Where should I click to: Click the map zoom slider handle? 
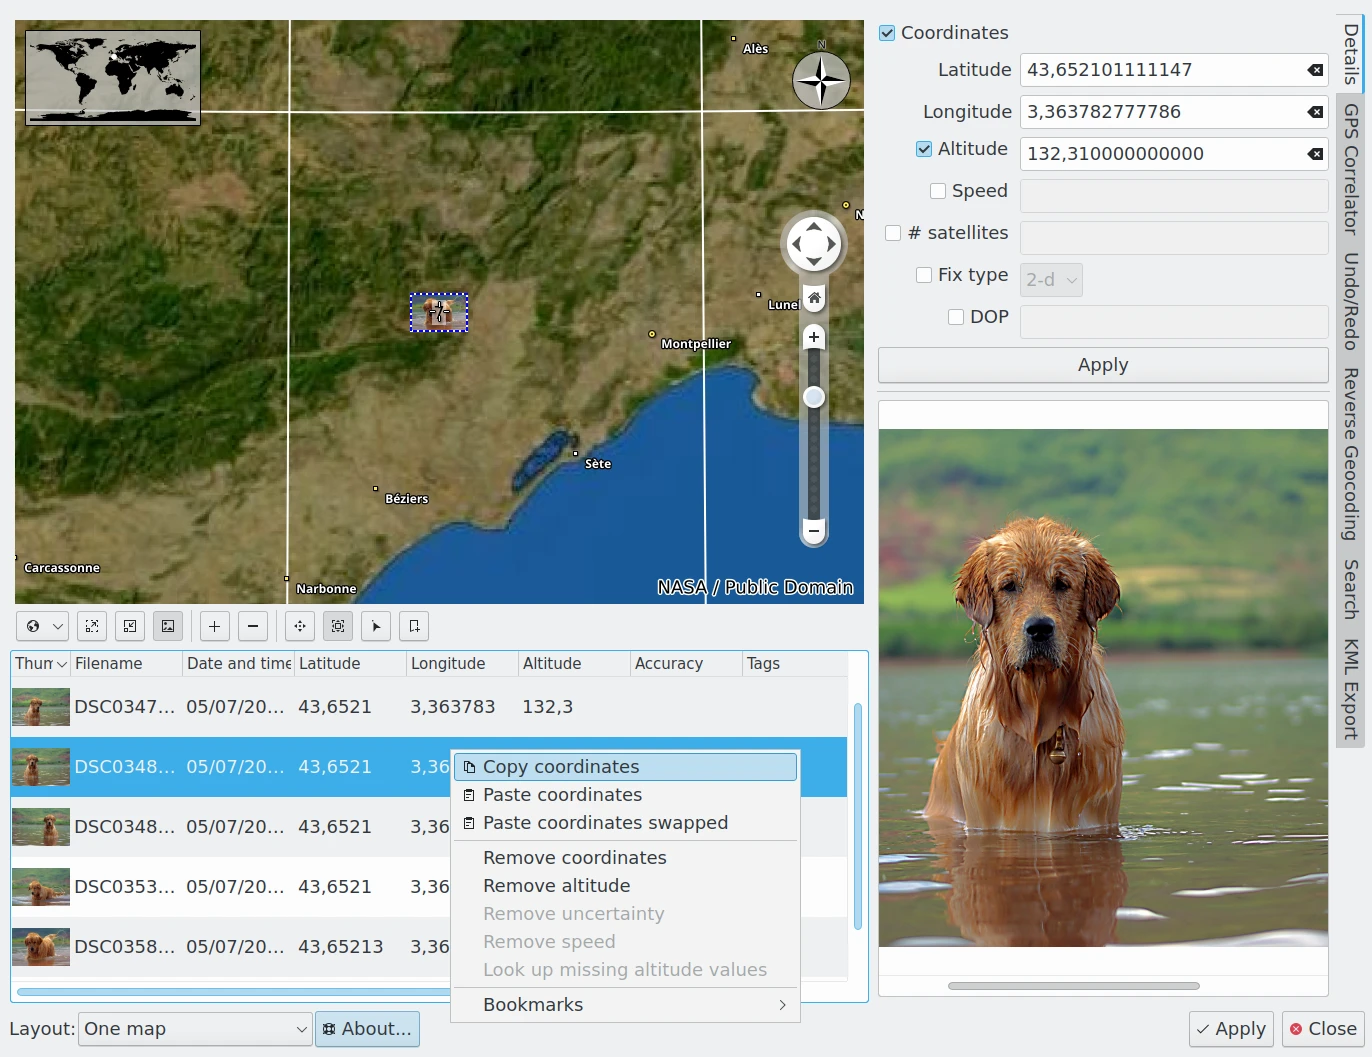point(814,397)
